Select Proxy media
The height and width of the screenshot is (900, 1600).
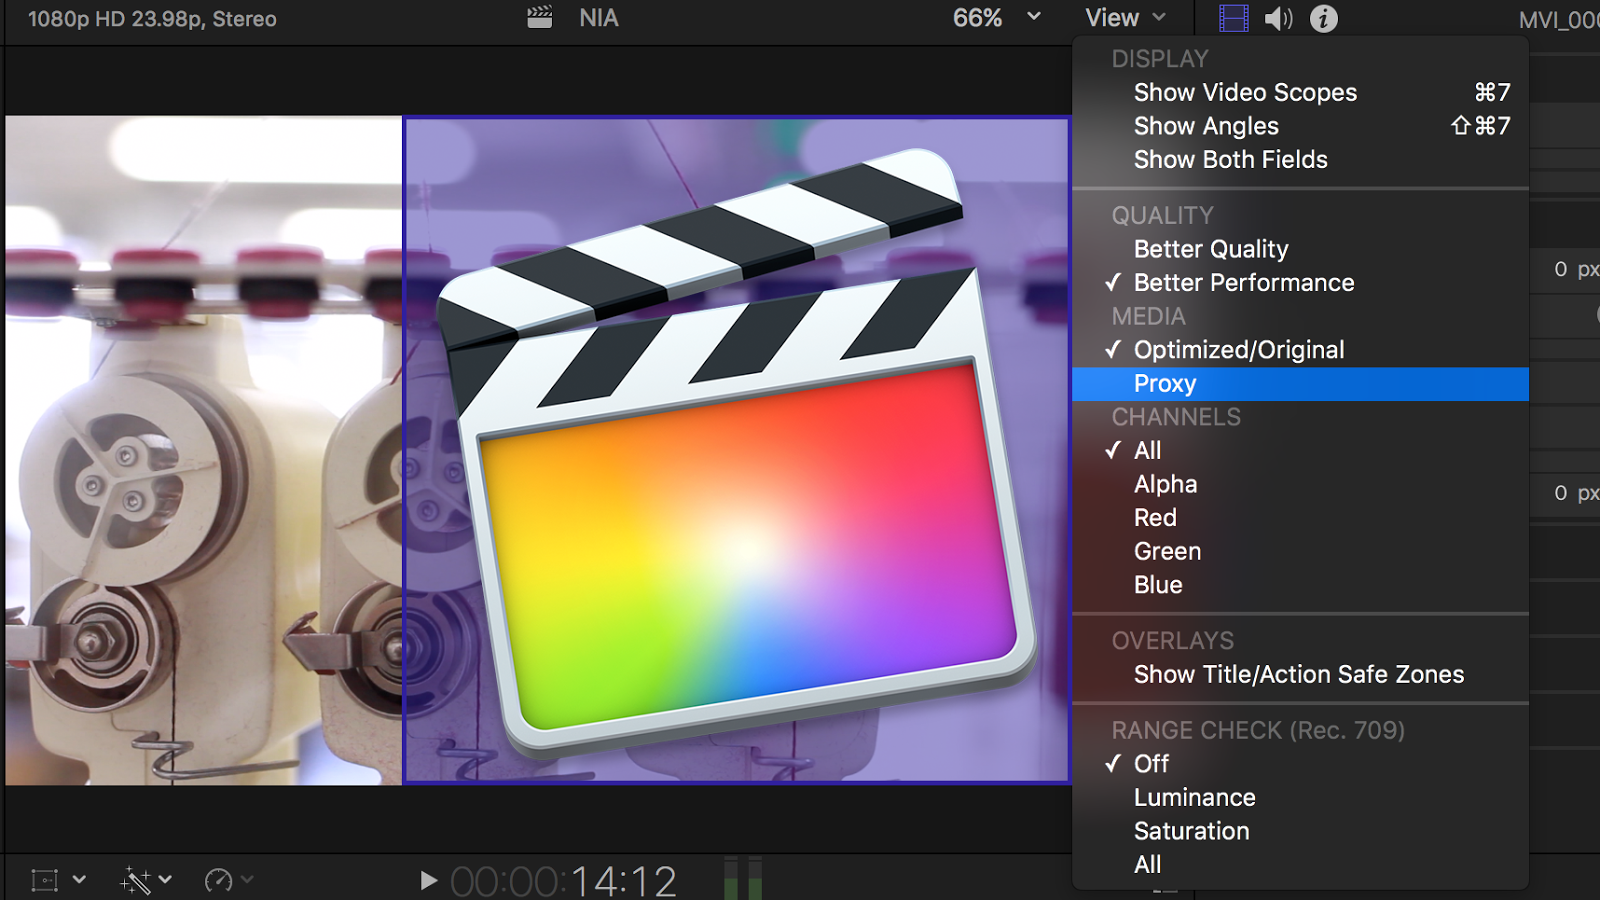tap(1300, 384)
